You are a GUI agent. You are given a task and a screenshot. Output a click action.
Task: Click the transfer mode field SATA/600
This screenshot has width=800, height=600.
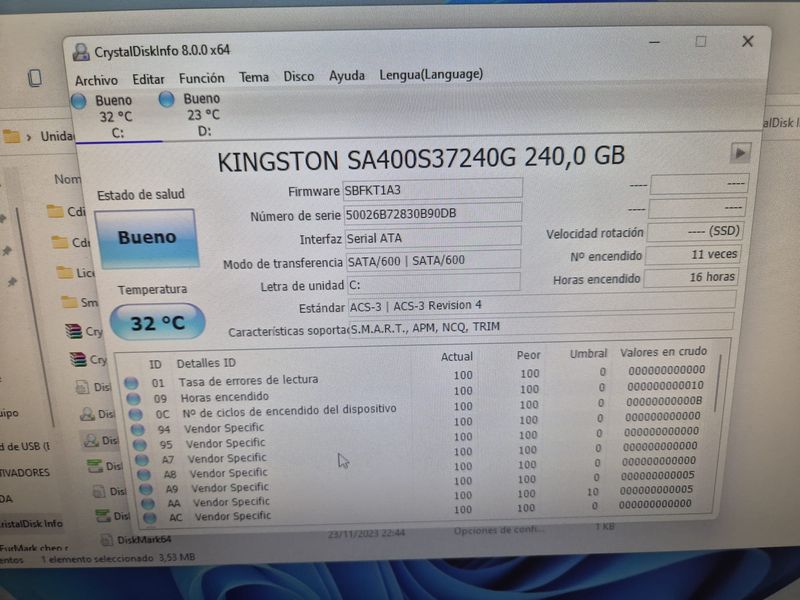point(433,260)
